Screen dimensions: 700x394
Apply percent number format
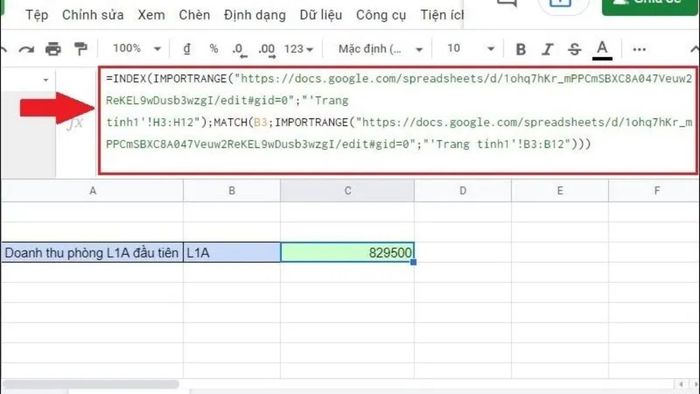214,49
